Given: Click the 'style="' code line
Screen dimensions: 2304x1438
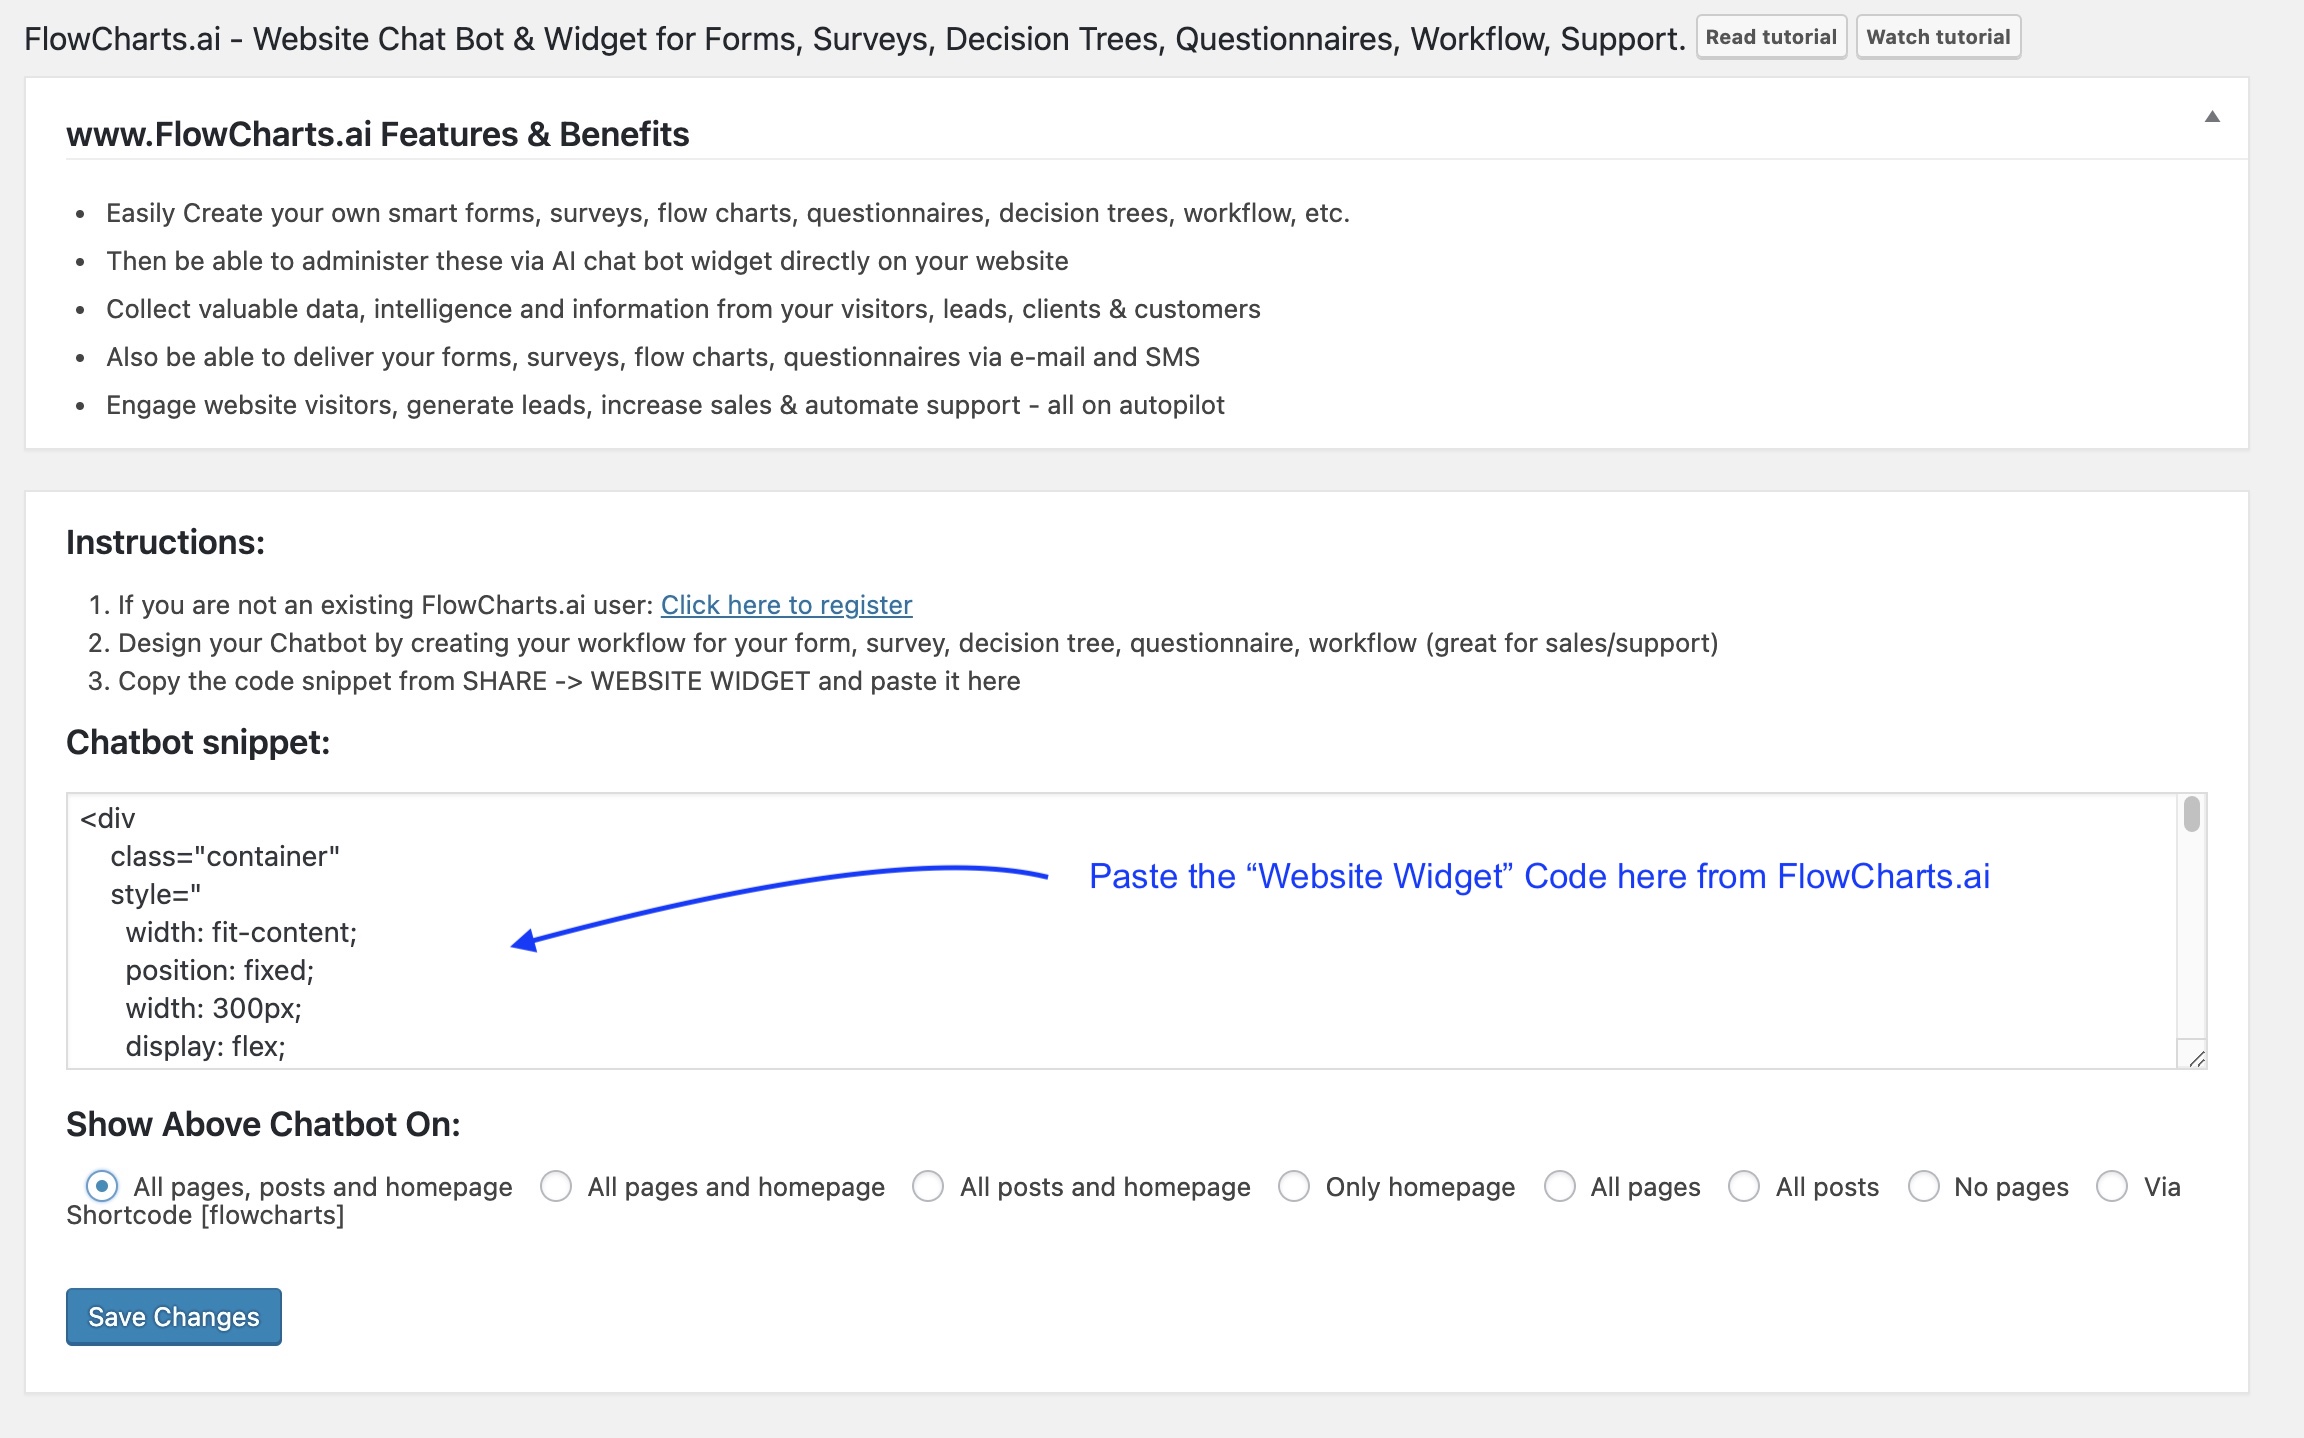Looking at the screenshot, I should click(156, 894).
